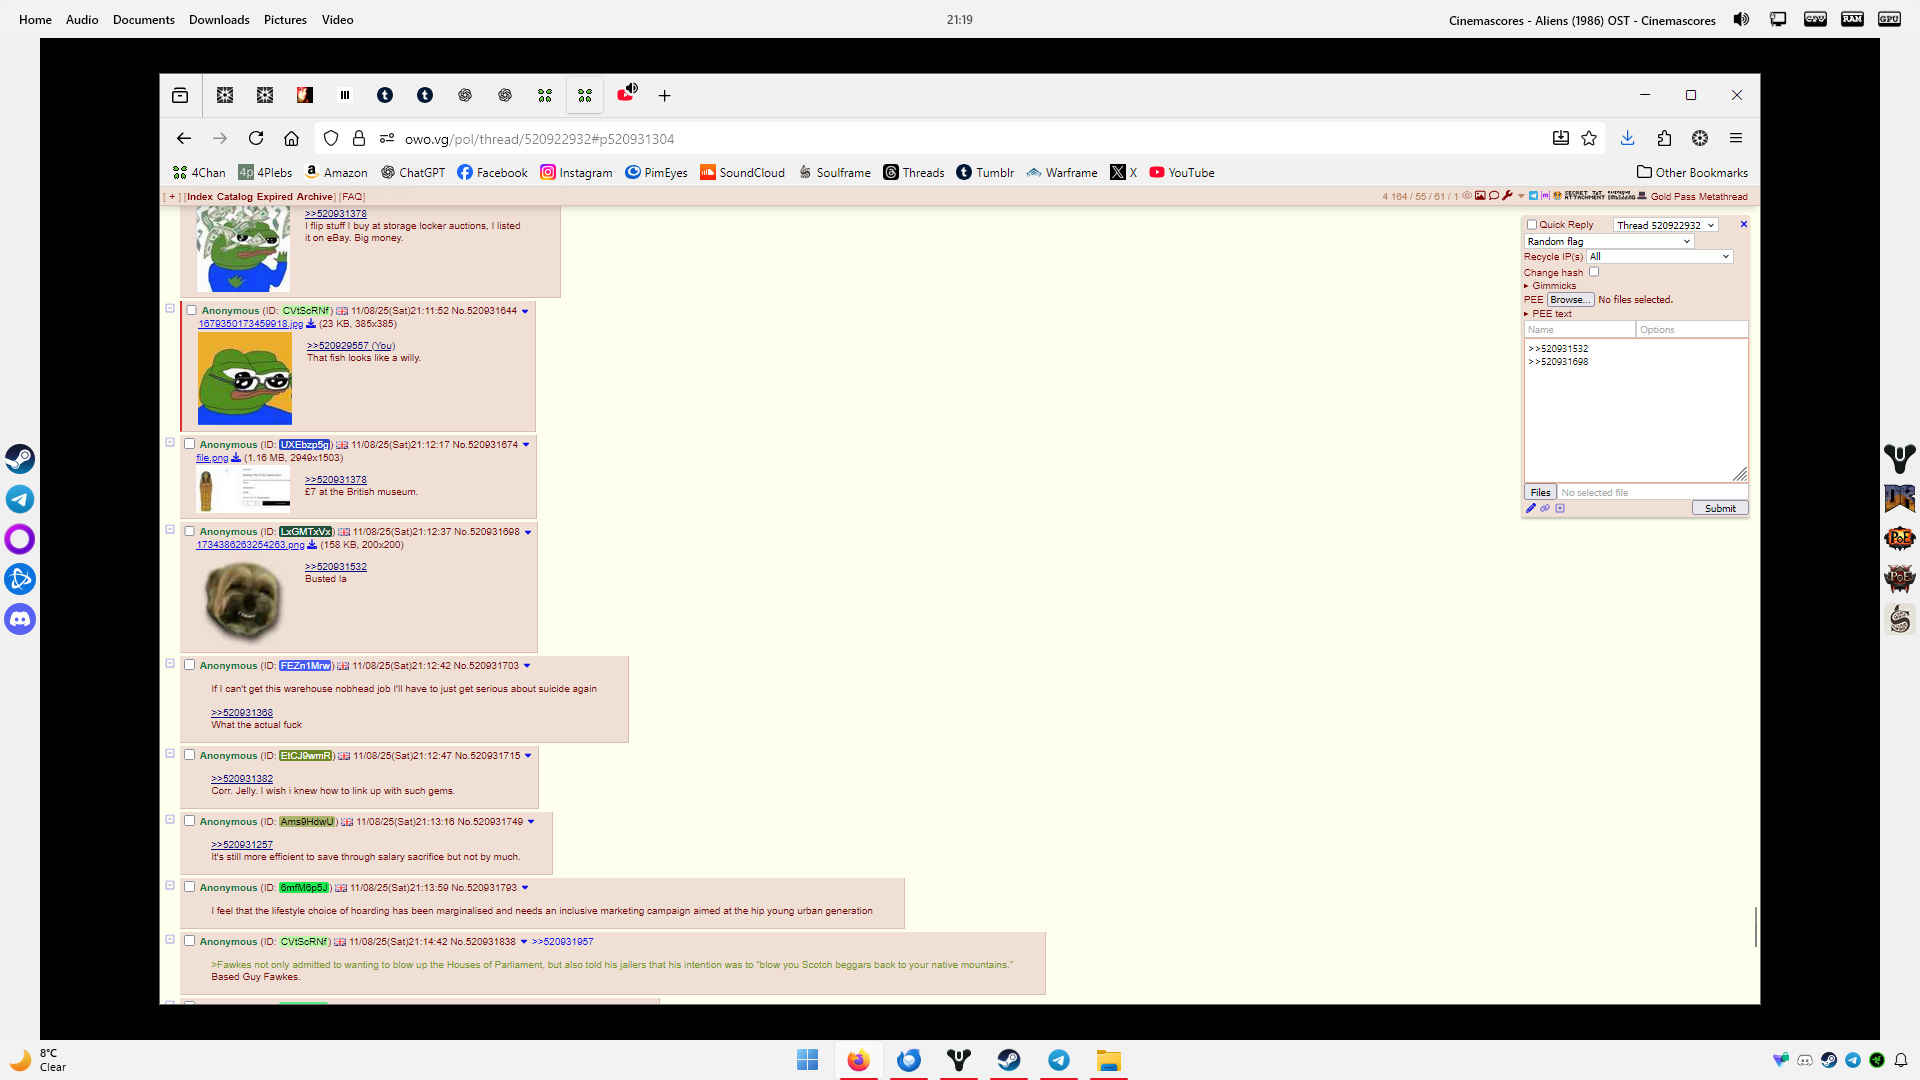
Task: Check the box for post No.520931698
Action: tap(190, 531)
